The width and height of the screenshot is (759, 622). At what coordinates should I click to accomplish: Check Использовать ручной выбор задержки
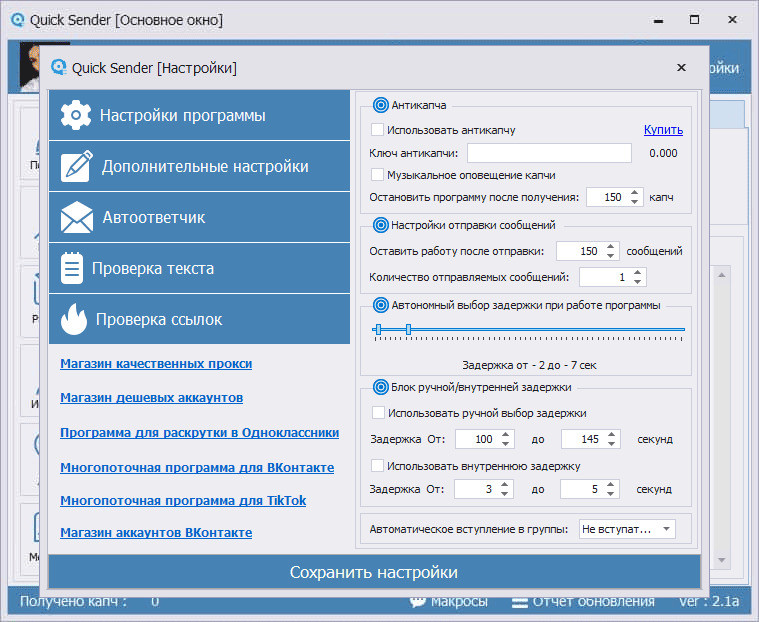[377, 412]
